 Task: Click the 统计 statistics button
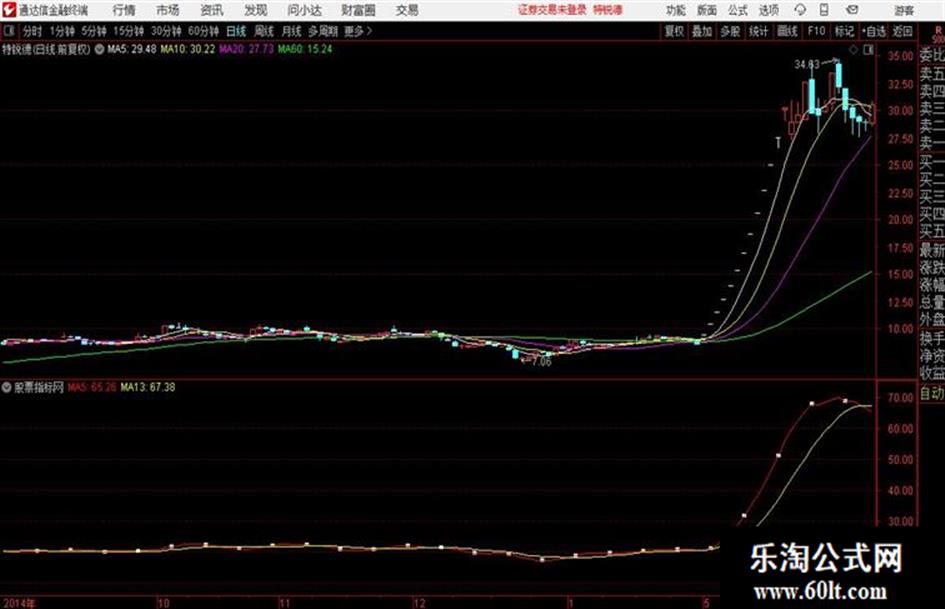[758, 31]
